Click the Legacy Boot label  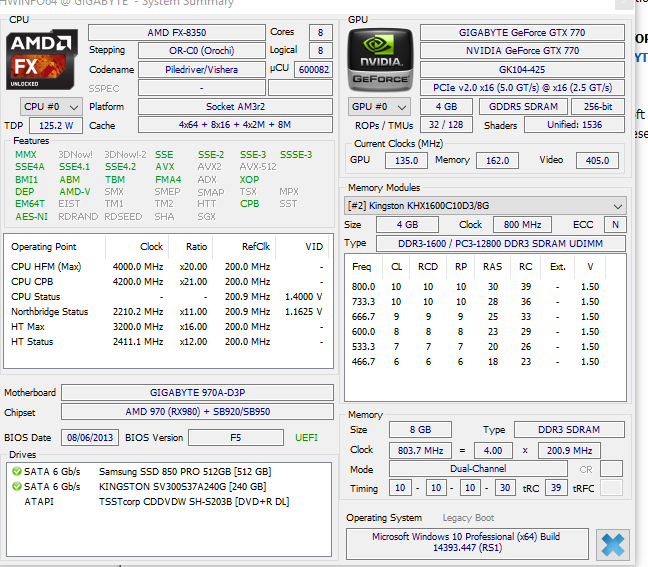468,518
